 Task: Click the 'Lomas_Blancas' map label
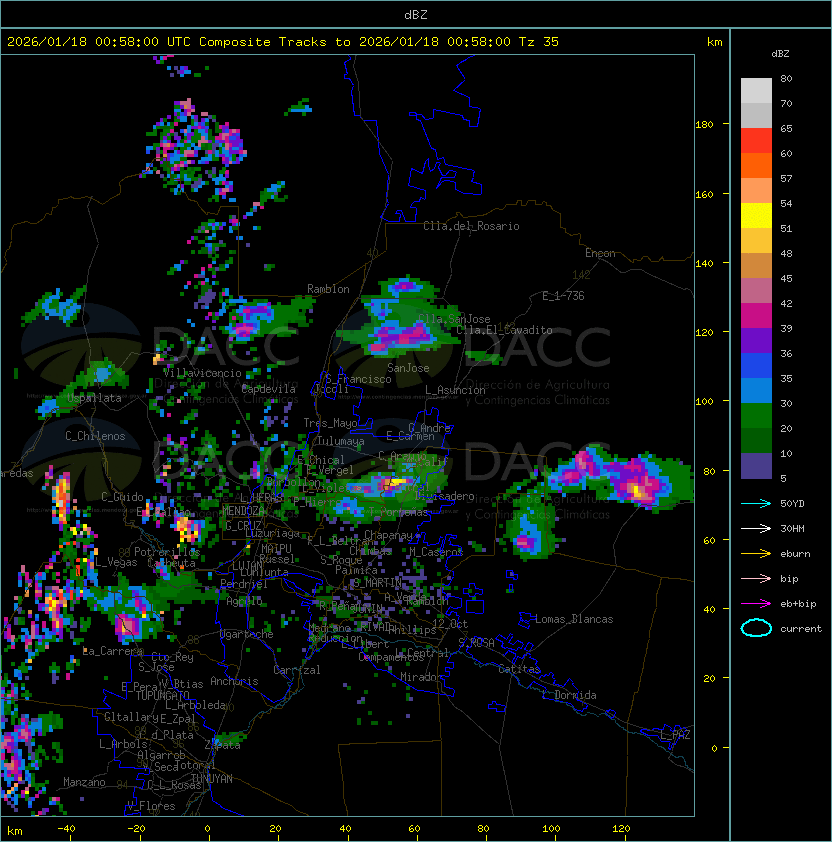click(574, 619)
